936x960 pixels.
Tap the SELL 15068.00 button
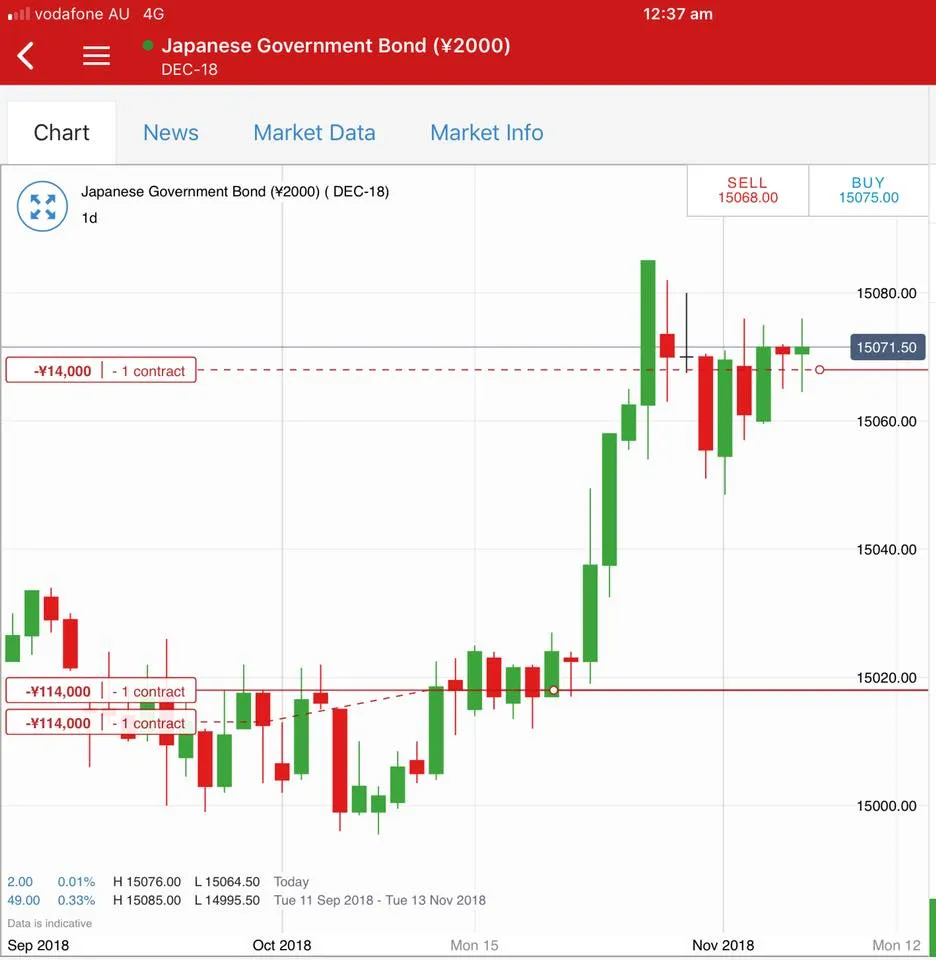(x=747, y=190)
